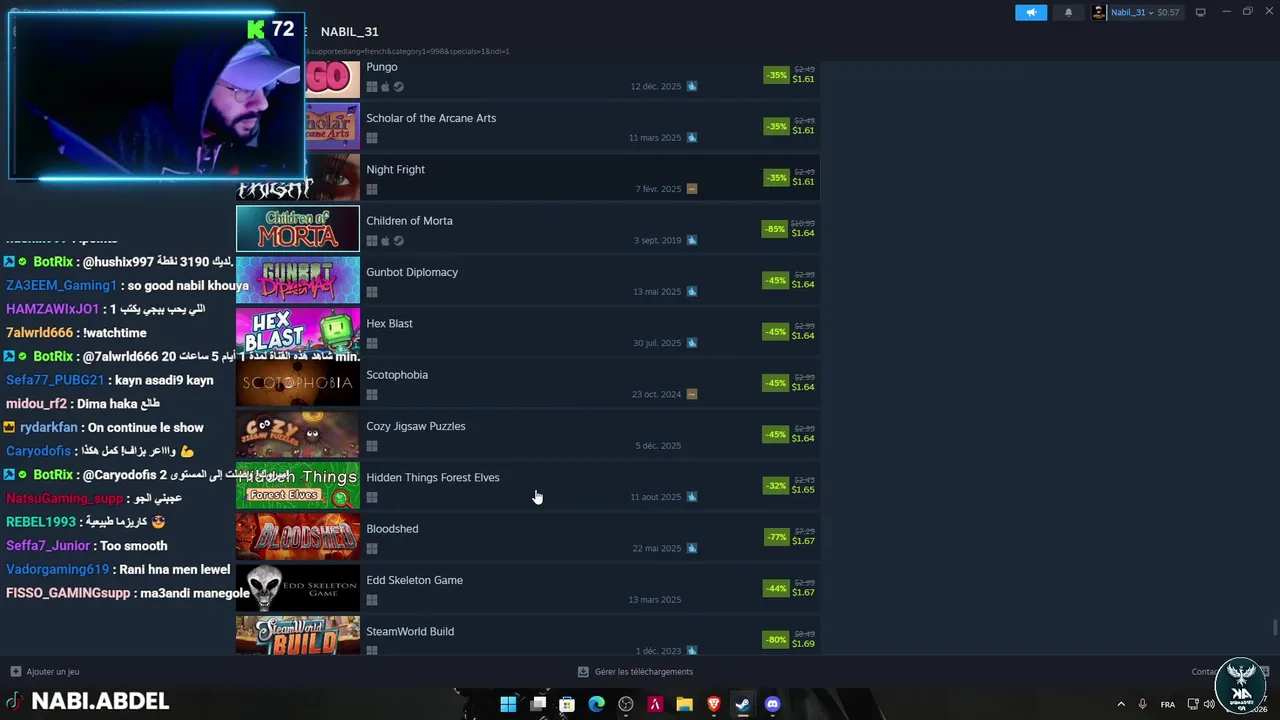Viewport: 1280px width, 720px height.
Task: Click the -77% discount on Bloodshed
Action: click(776, 537)
